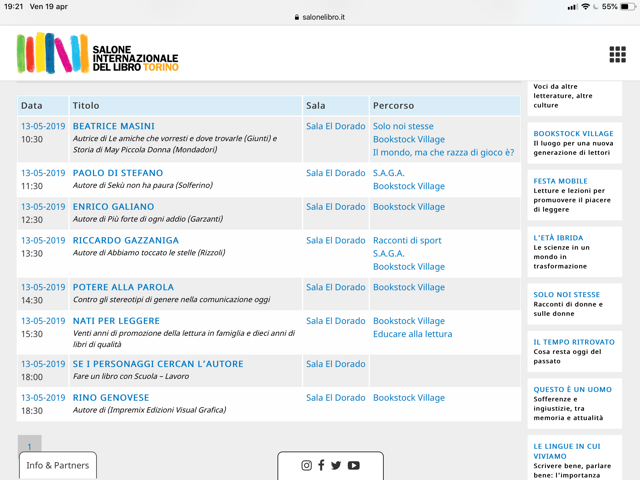Click the Data column header

[x=42, y=106]
